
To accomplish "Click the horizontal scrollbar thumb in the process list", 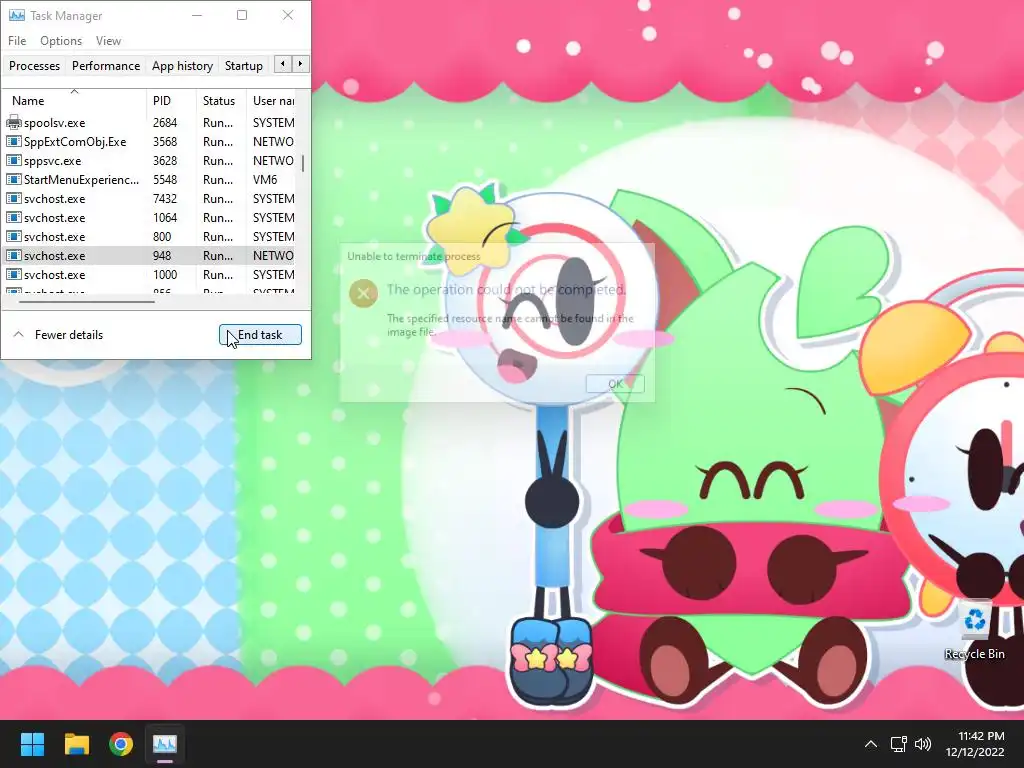I will tap(87, 302).
